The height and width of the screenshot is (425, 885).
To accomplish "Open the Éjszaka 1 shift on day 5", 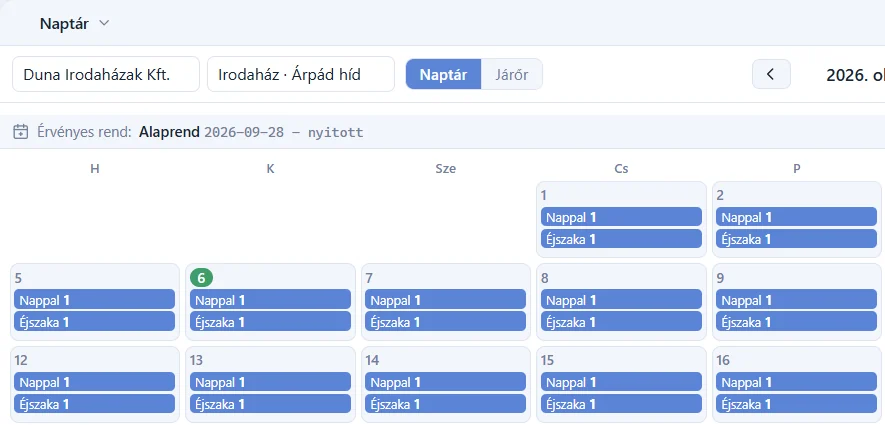I will [95, 322].
